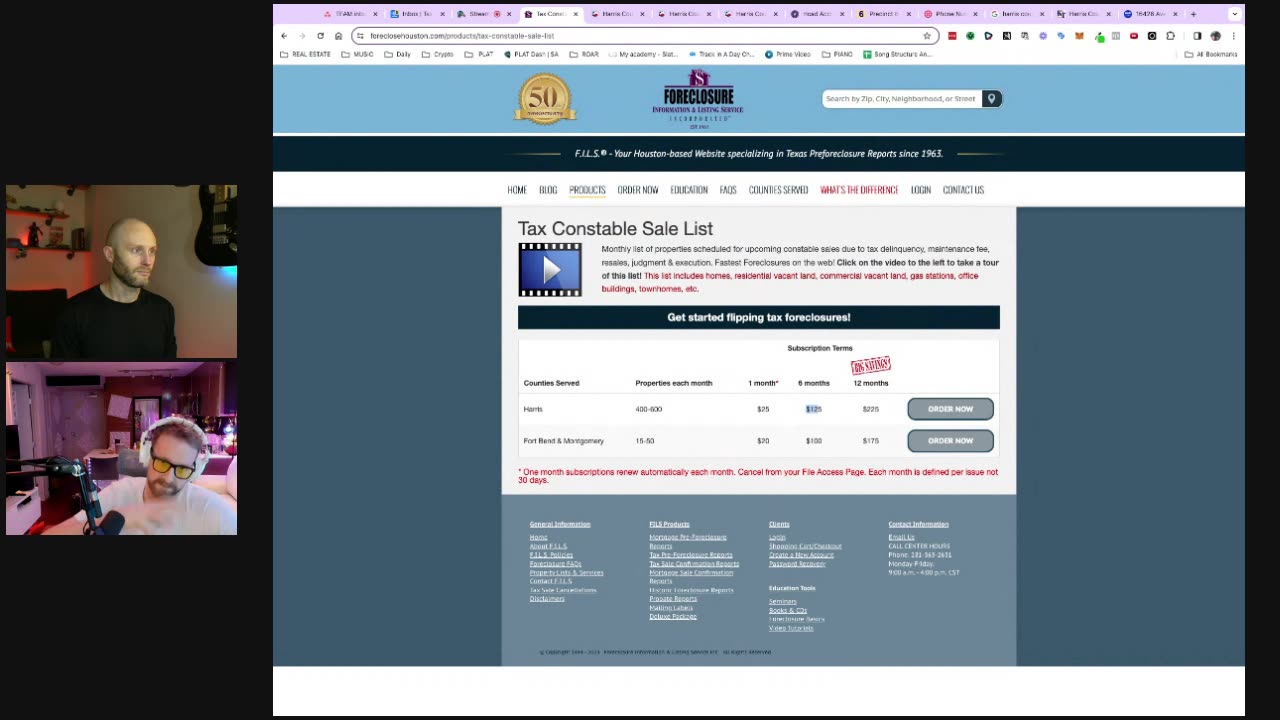Open LOGIN in site navigation
The image size is (1280, 720).
point(921,190)
